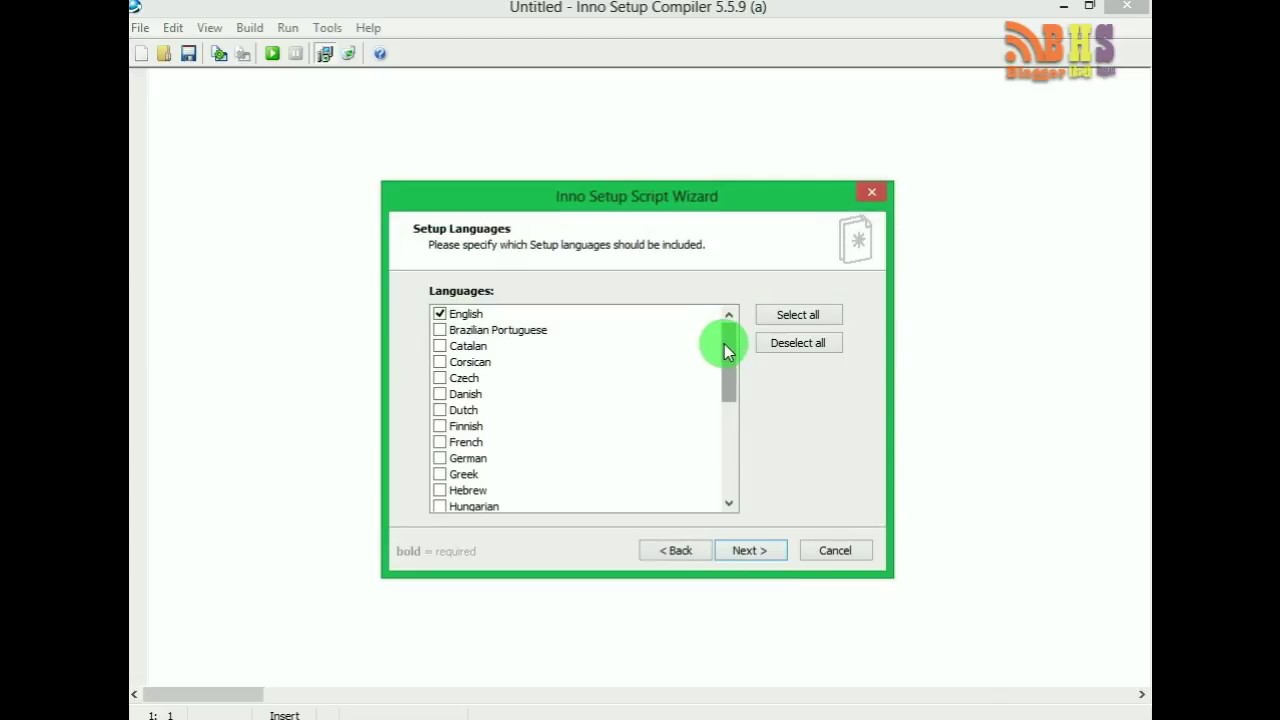Save the script with the floppy icon
Screen dimensions: 1280x720
pyautogui.click(x=188, y=54)
